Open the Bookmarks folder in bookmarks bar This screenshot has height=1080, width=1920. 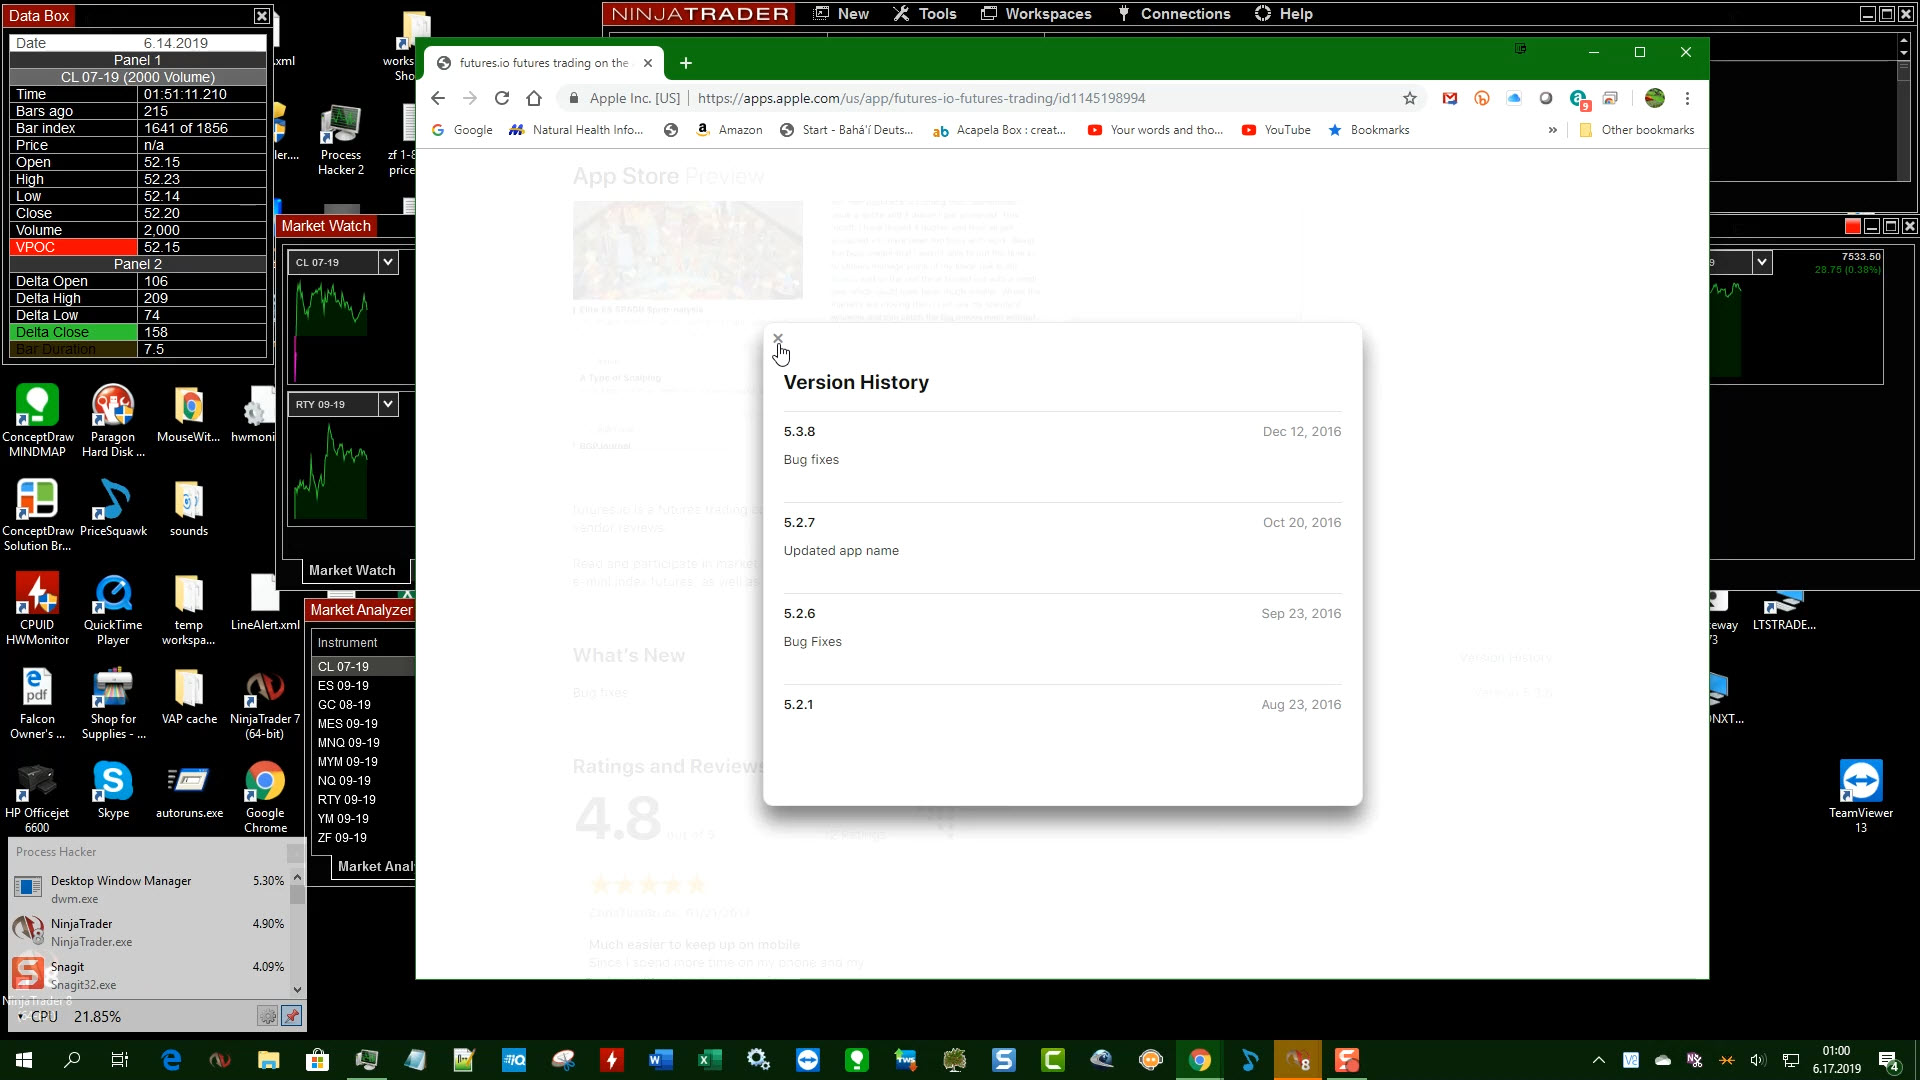(1369, 130)
